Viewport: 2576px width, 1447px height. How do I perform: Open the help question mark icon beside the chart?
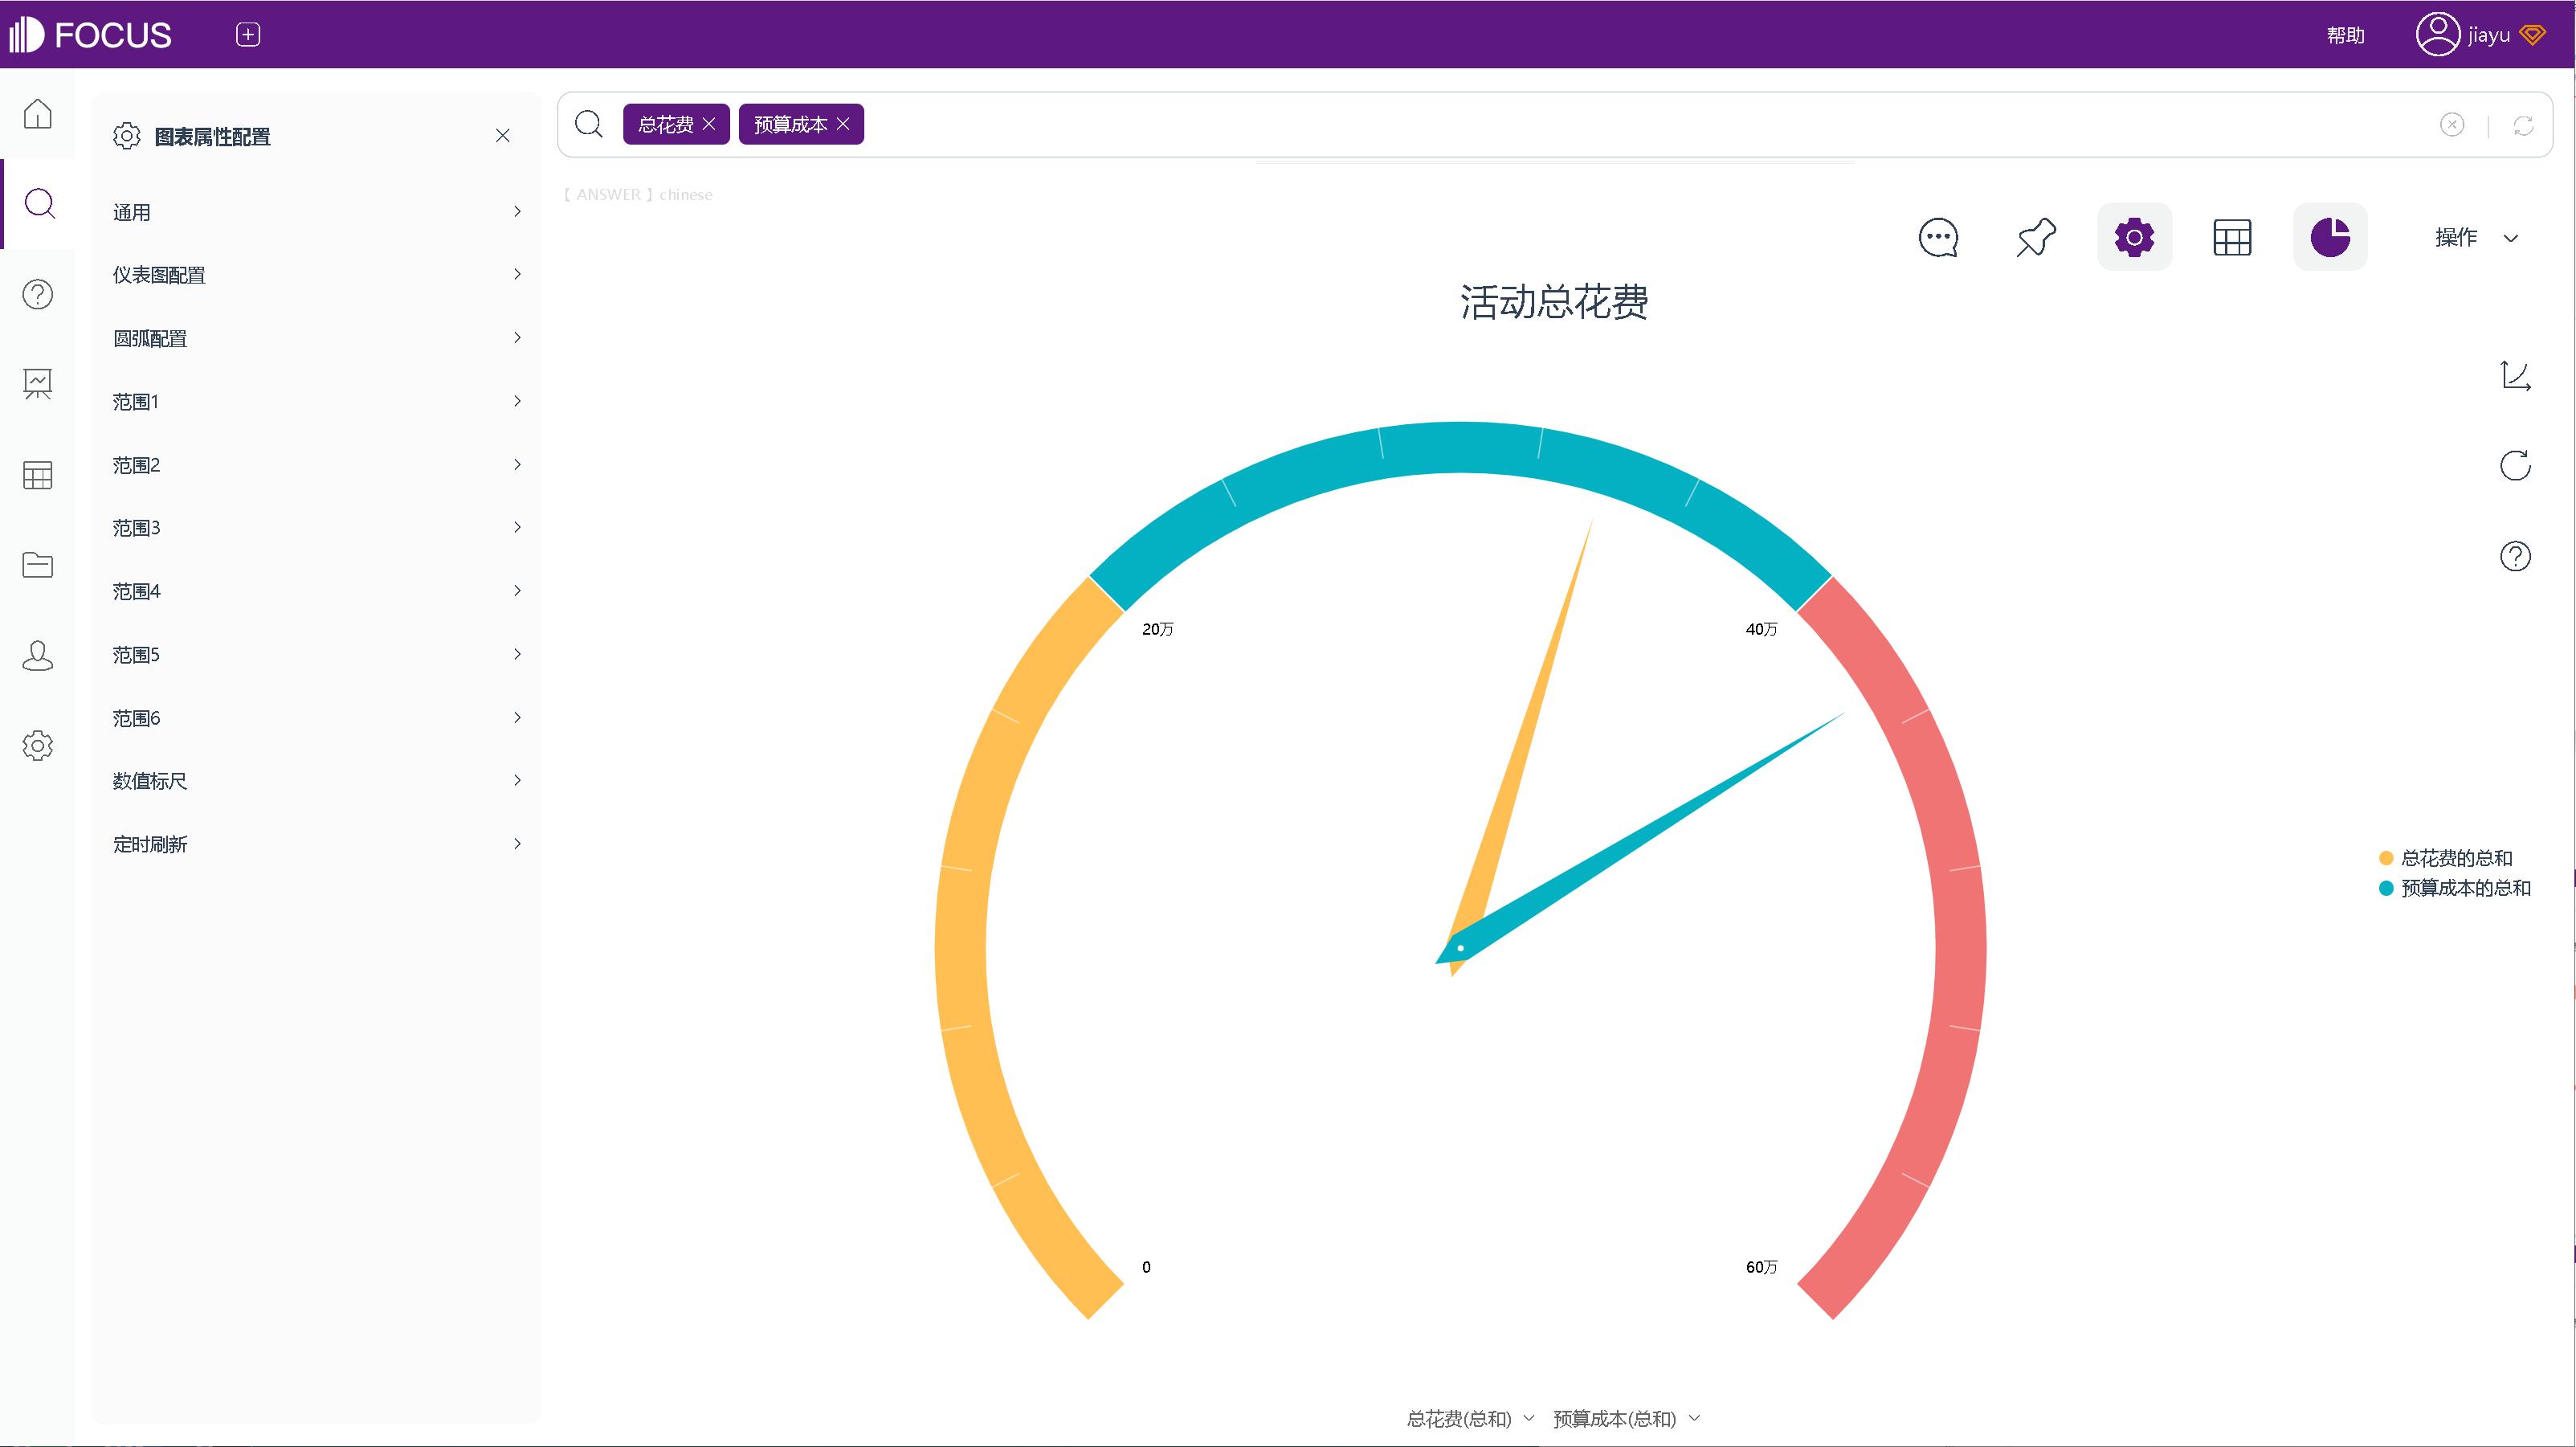(2516, 556)
